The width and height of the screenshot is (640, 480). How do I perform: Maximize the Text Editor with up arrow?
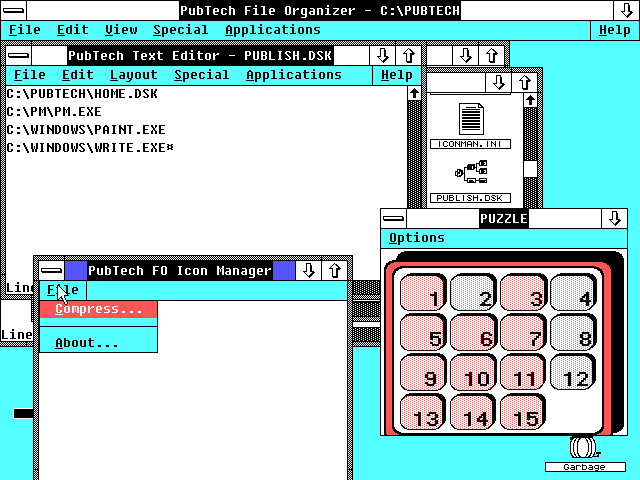click(x=409, y=56)
